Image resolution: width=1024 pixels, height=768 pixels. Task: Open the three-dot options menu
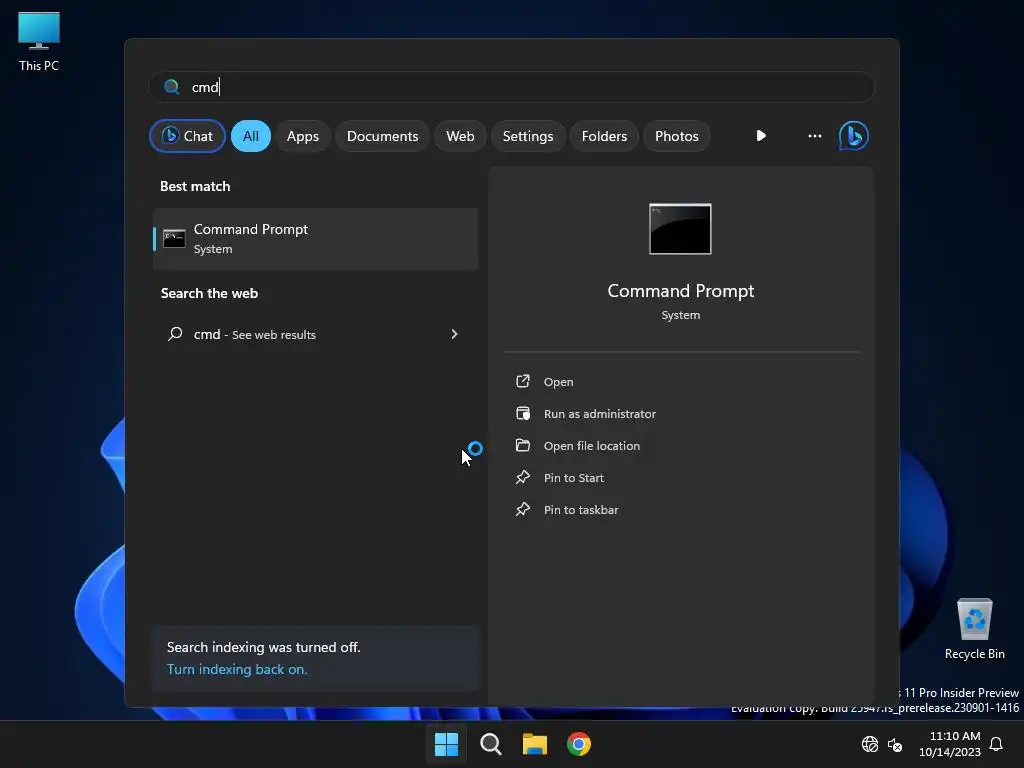814,136
